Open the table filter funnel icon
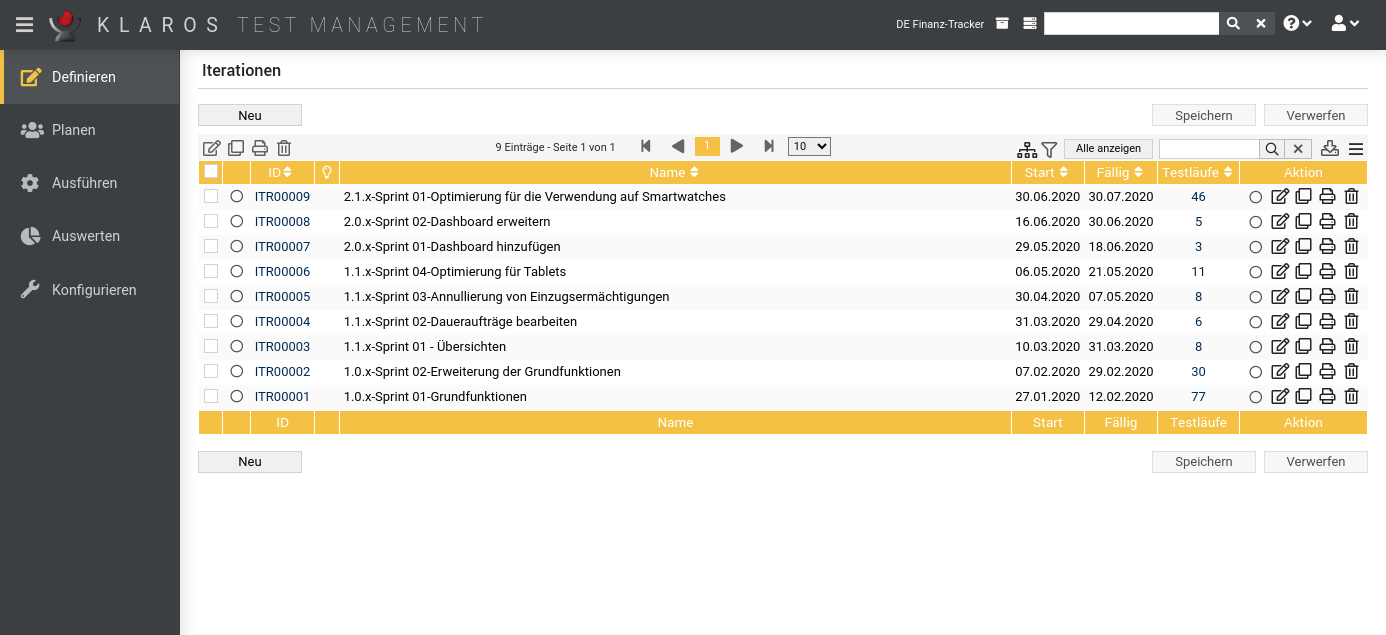Screen dimensions: 1386x635 [x=1049, y=149]
